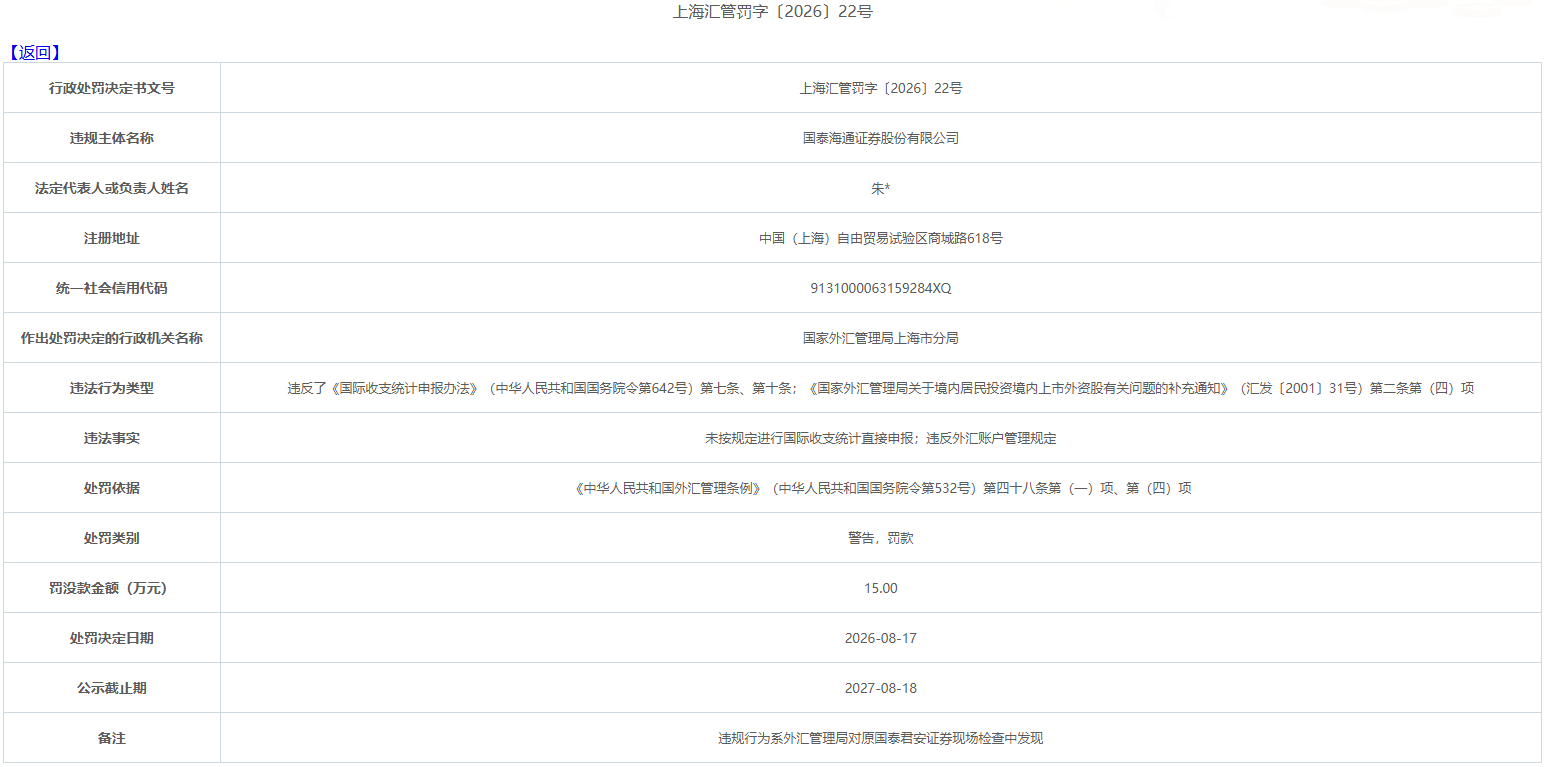
Task: Select penalty basis citing 中华人民共和国外汇管理条例
Action: tap(881, 488)
